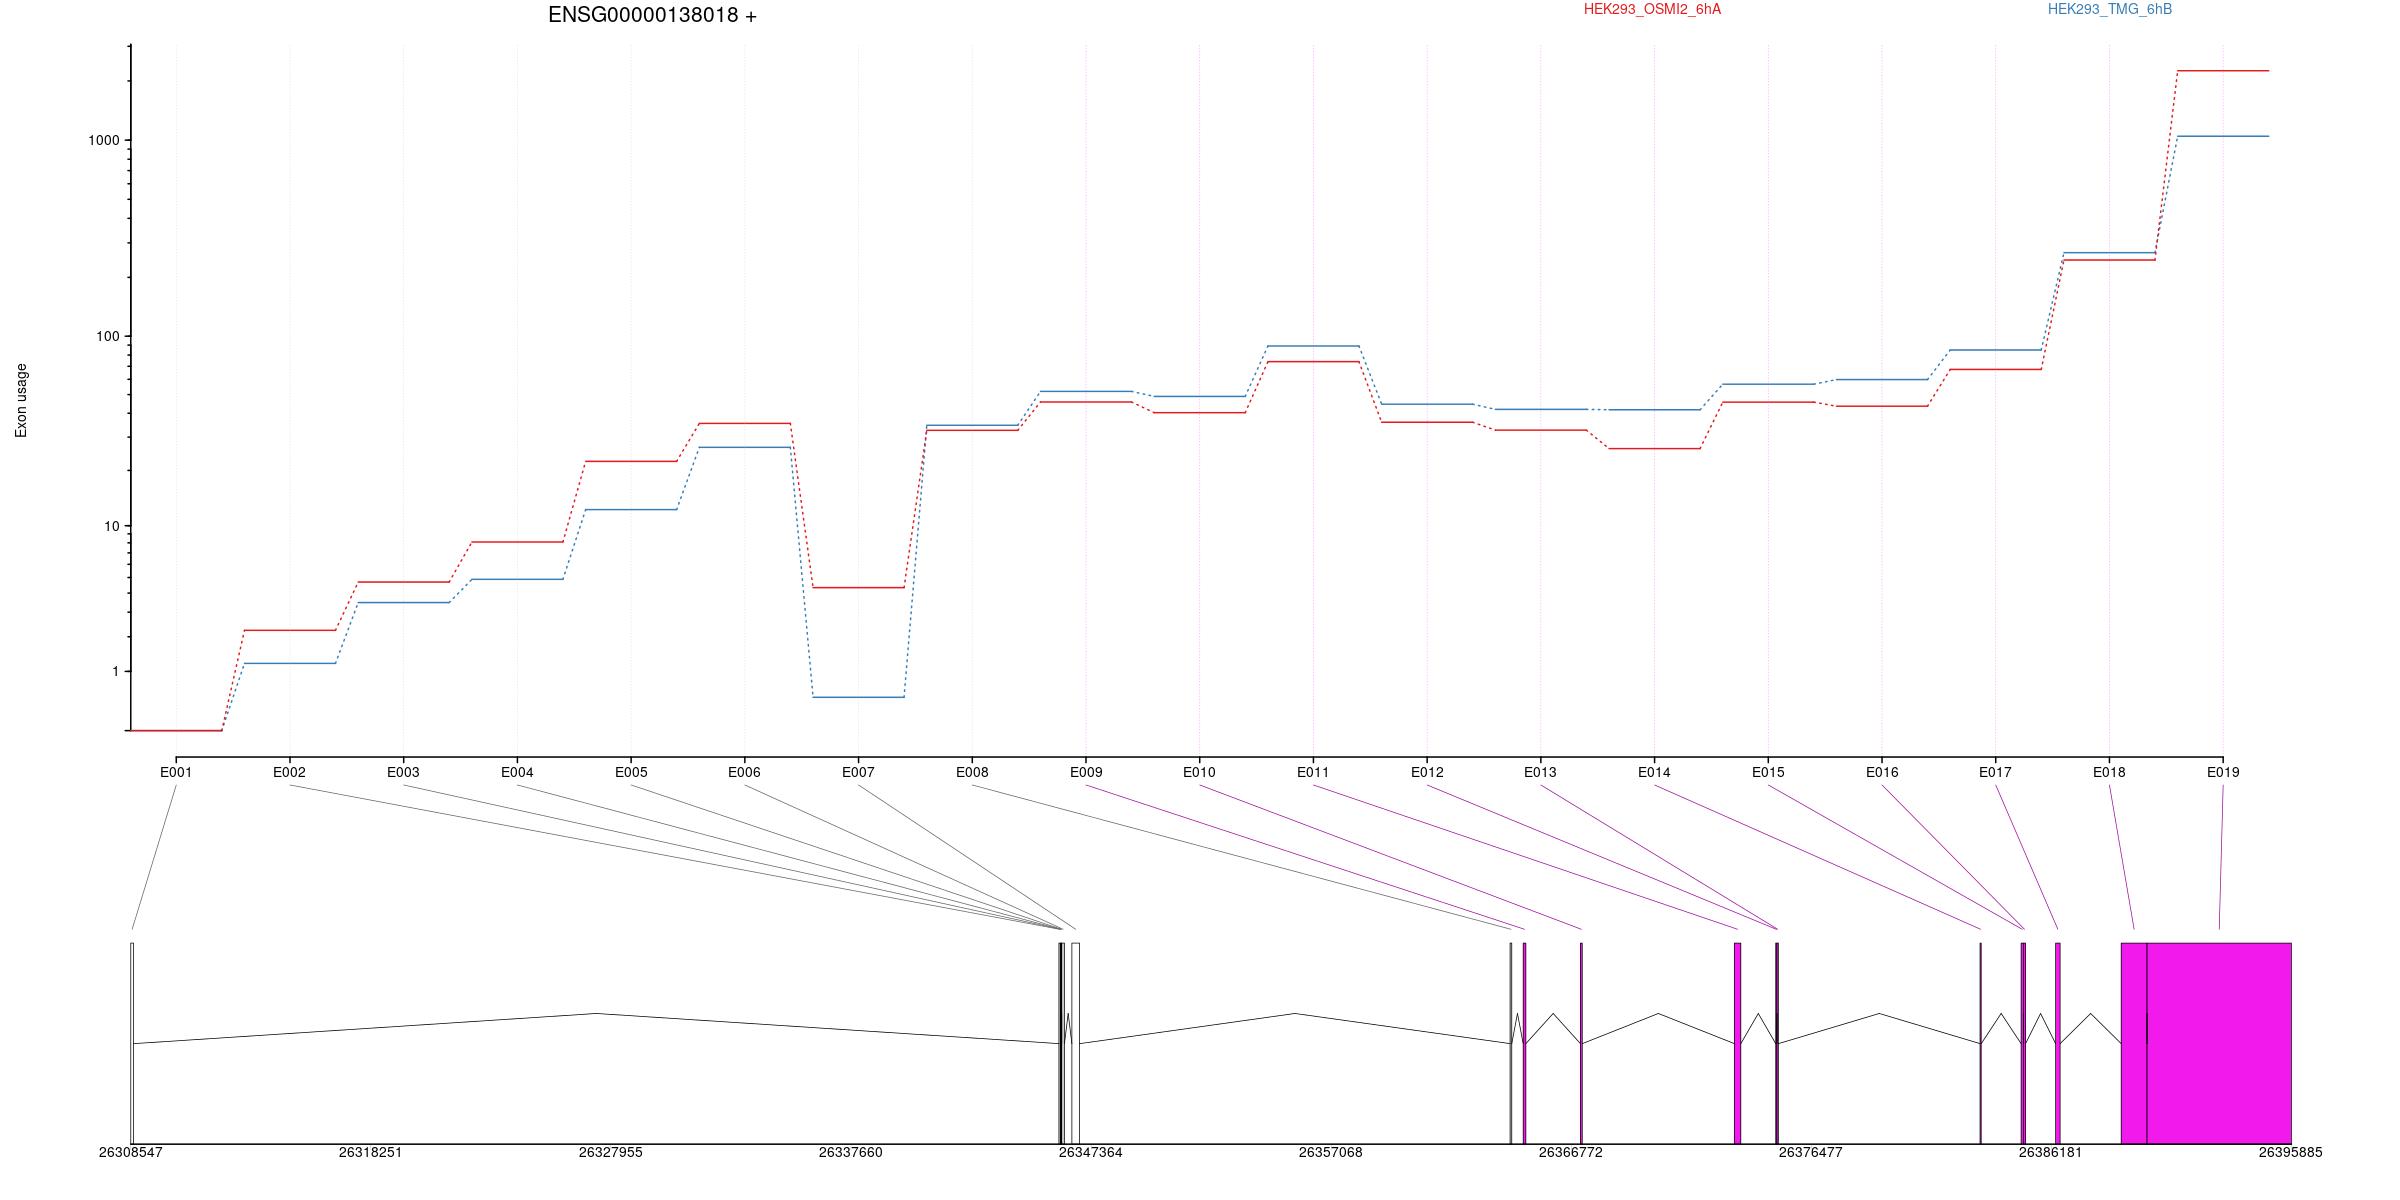Click the 1 y-axis tick label
This screenshot has width=2400, height=1200.
click(115, 671)
